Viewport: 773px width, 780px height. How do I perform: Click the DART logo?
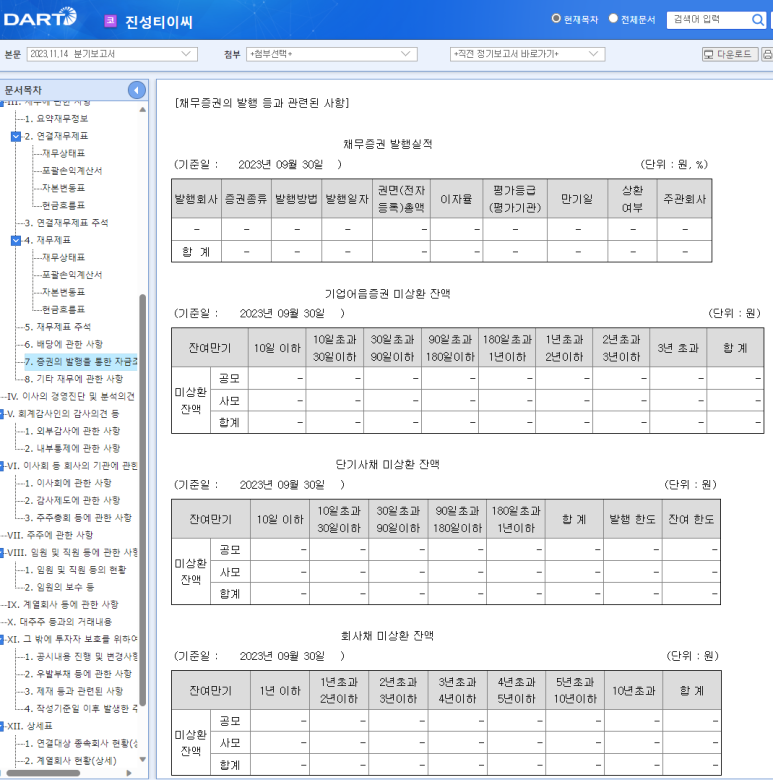coord(40,18)
